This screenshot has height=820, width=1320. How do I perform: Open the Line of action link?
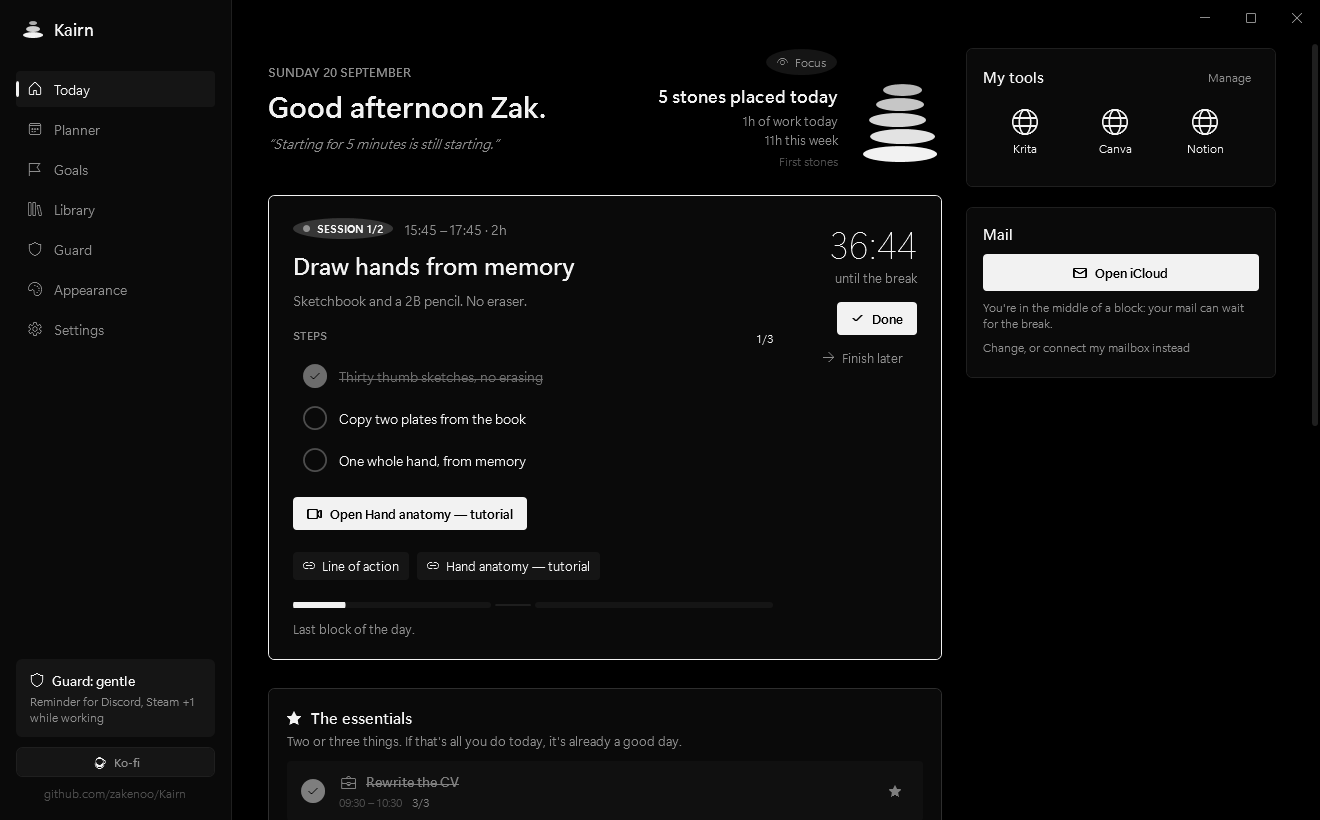(x=351, y=566)
